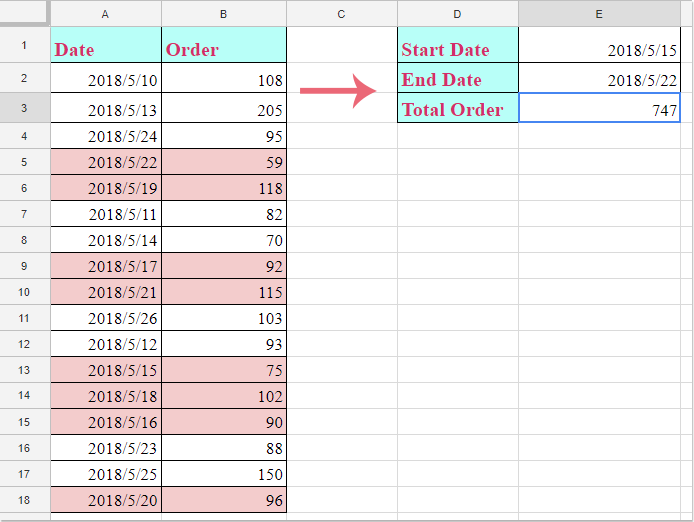694x522 pixels.
Task: Select the column A header
Action: click(x=106, y=13)
